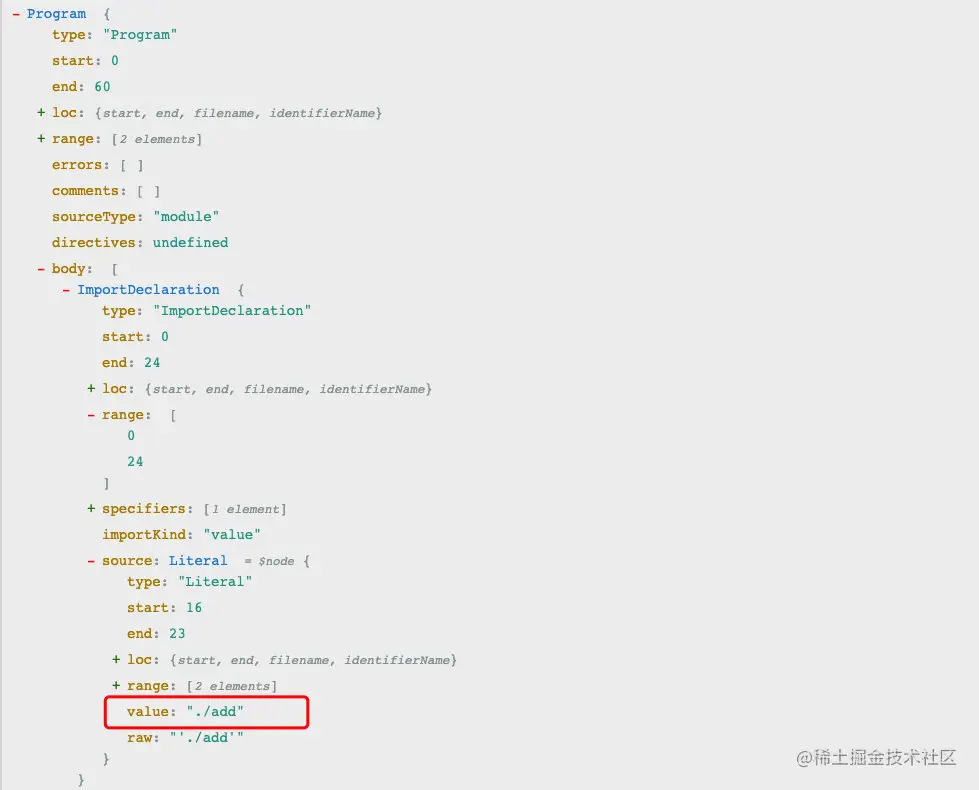Collapse the body array
This screenshot has height=790, width=979.
pos(41,269)
